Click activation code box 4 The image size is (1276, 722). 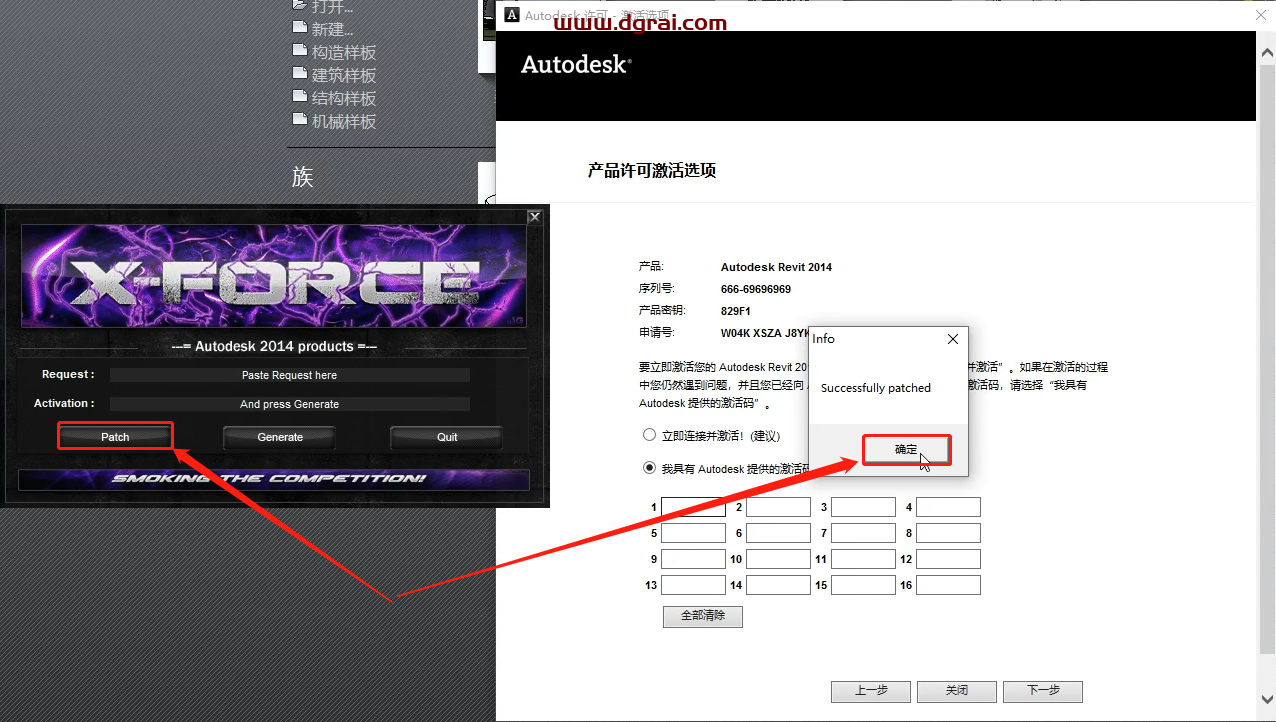click(948, 507)
